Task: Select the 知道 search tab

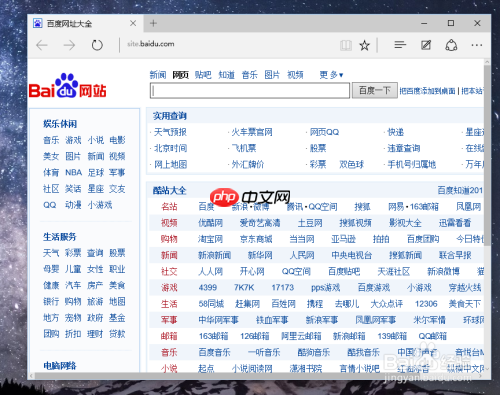Action: coord(226,75)
